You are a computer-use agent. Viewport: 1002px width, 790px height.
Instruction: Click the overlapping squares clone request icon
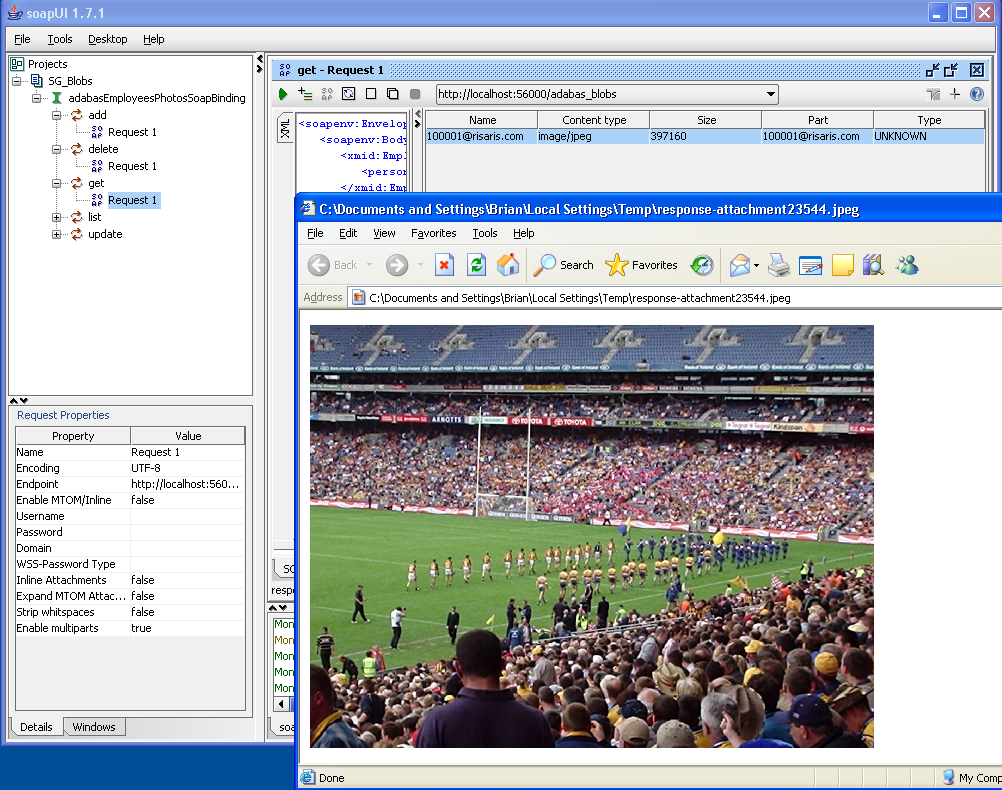[x=392, y=94]
